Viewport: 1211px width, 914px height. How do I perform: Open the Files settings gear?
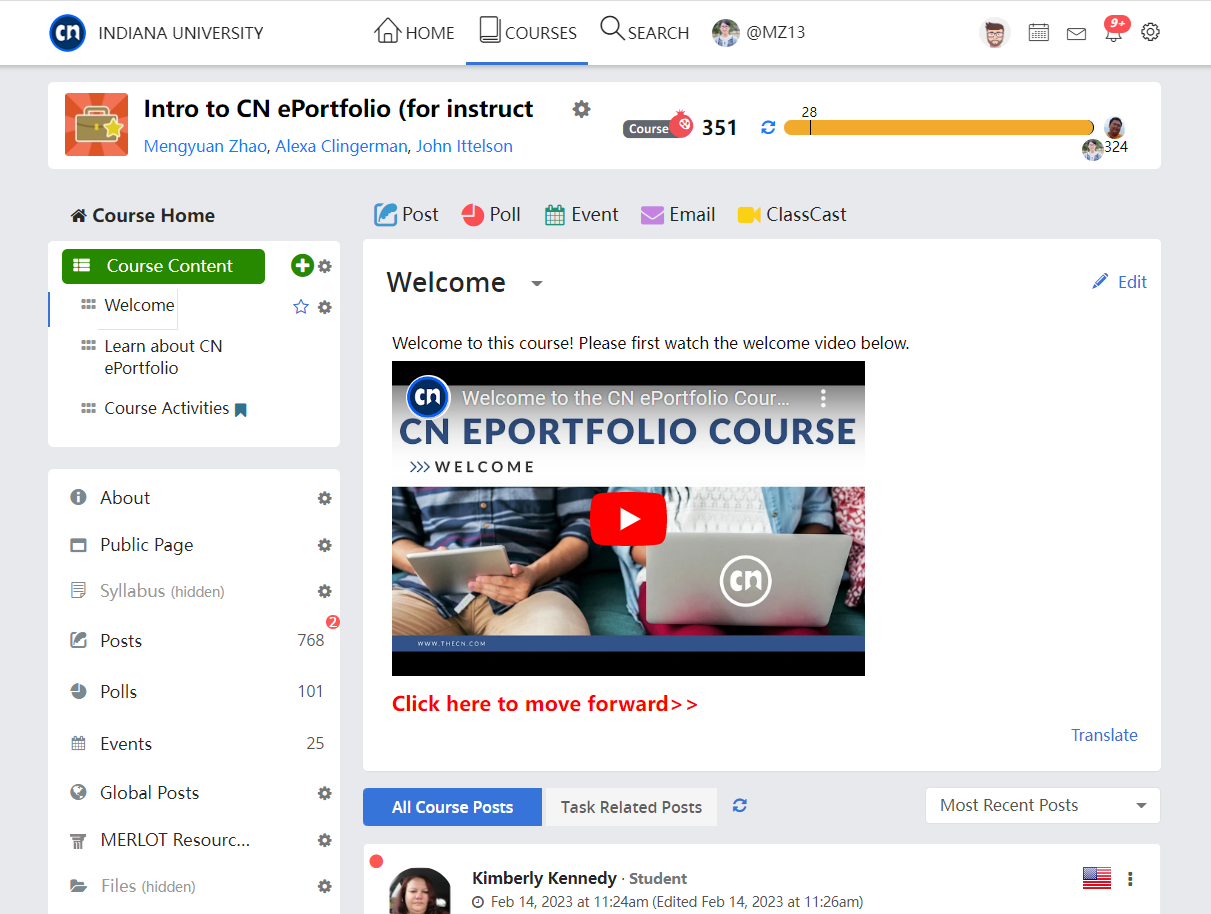point(325,886)
